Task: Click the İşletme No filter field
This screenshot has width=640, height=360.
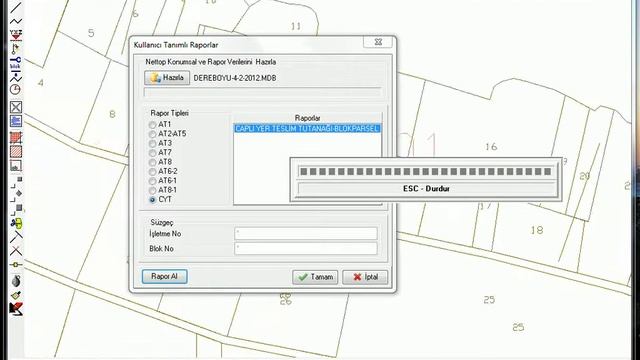Action: 306,233
